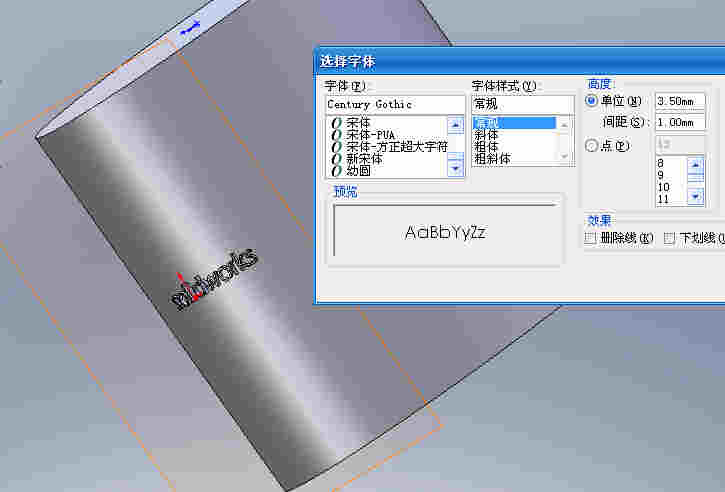The height and width of the screenshot is (492, 725).
Task: Toggle the 删除线 strikethrough checkbox
Action: [x=590, y=238]
